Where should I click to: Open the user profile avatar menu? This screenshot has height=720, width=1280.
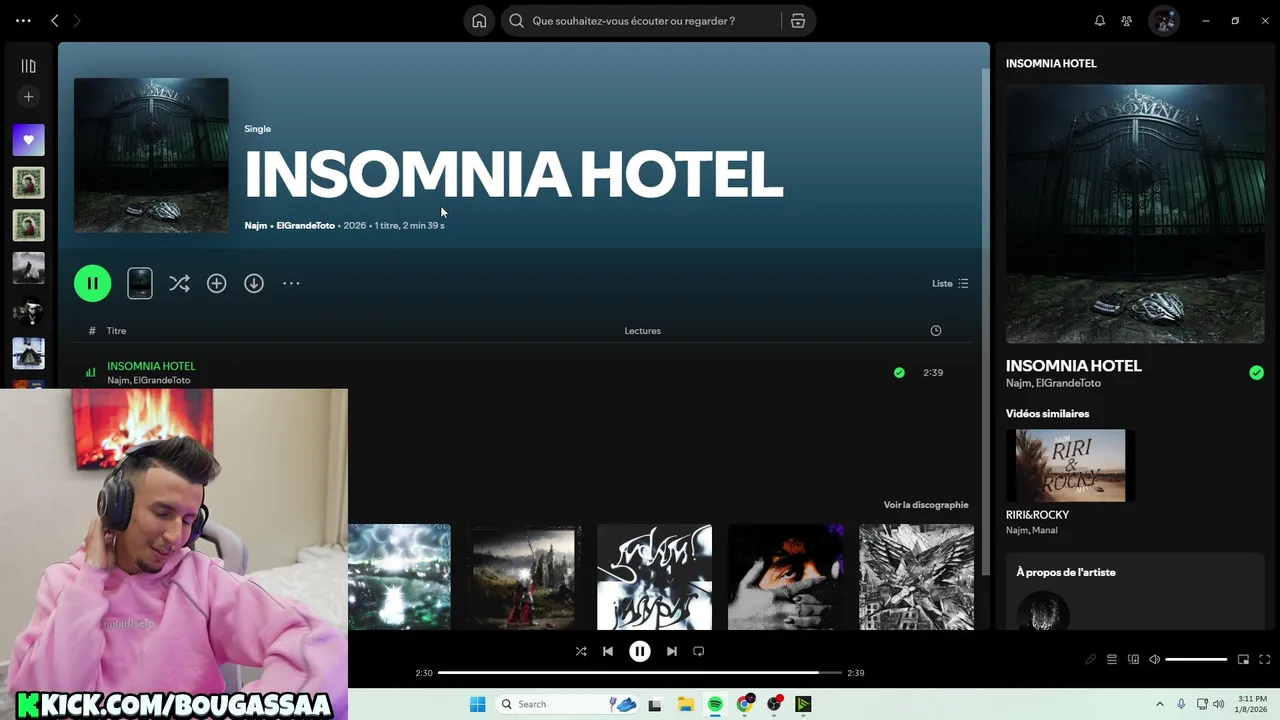tap(1163, 21)
